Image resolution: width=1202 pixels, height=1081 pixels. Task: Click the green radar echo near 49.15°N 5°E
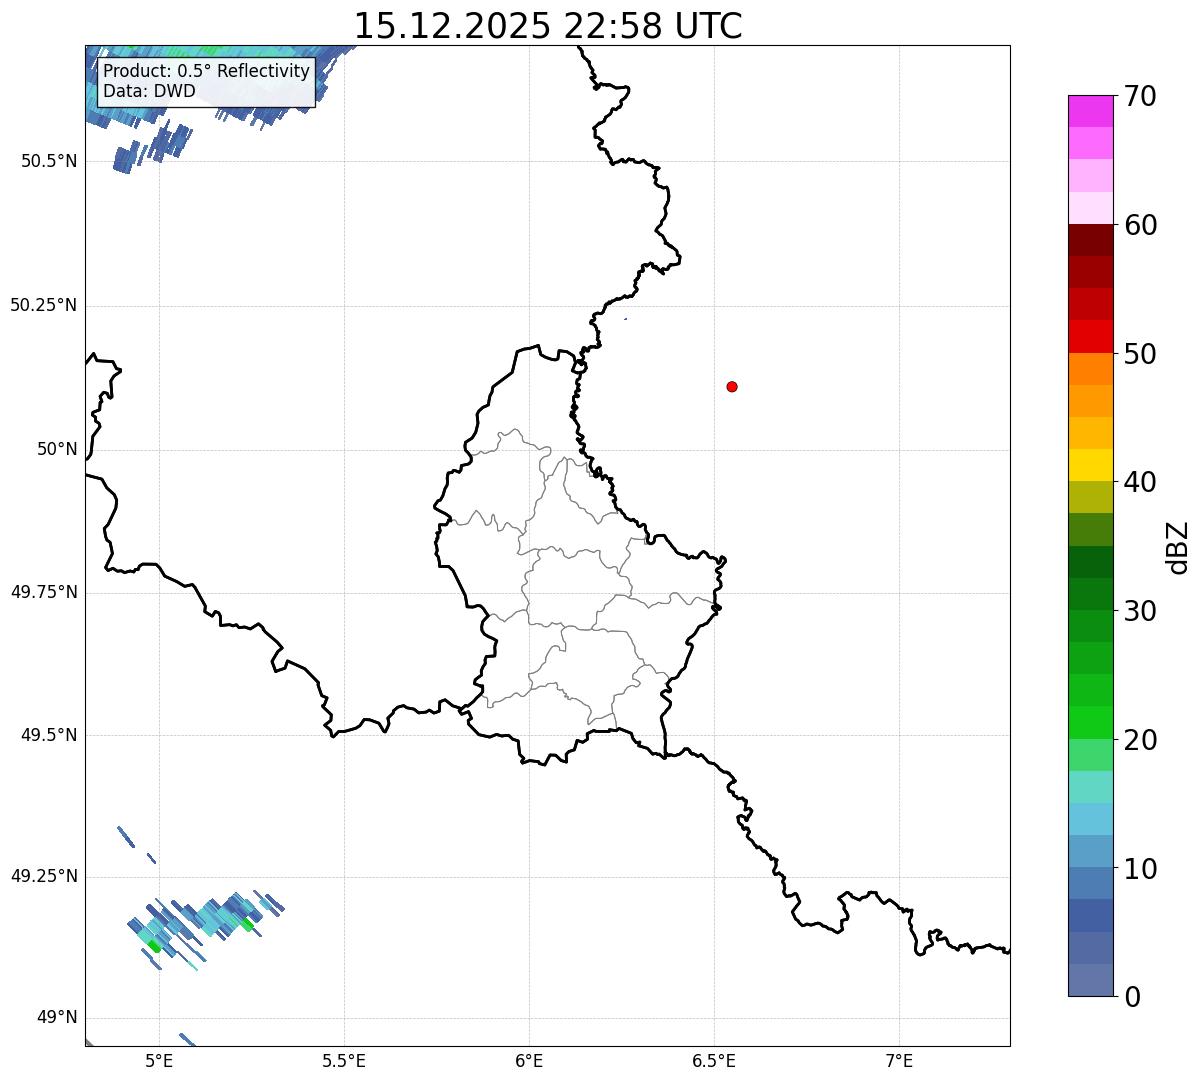[x=153, y=944]
